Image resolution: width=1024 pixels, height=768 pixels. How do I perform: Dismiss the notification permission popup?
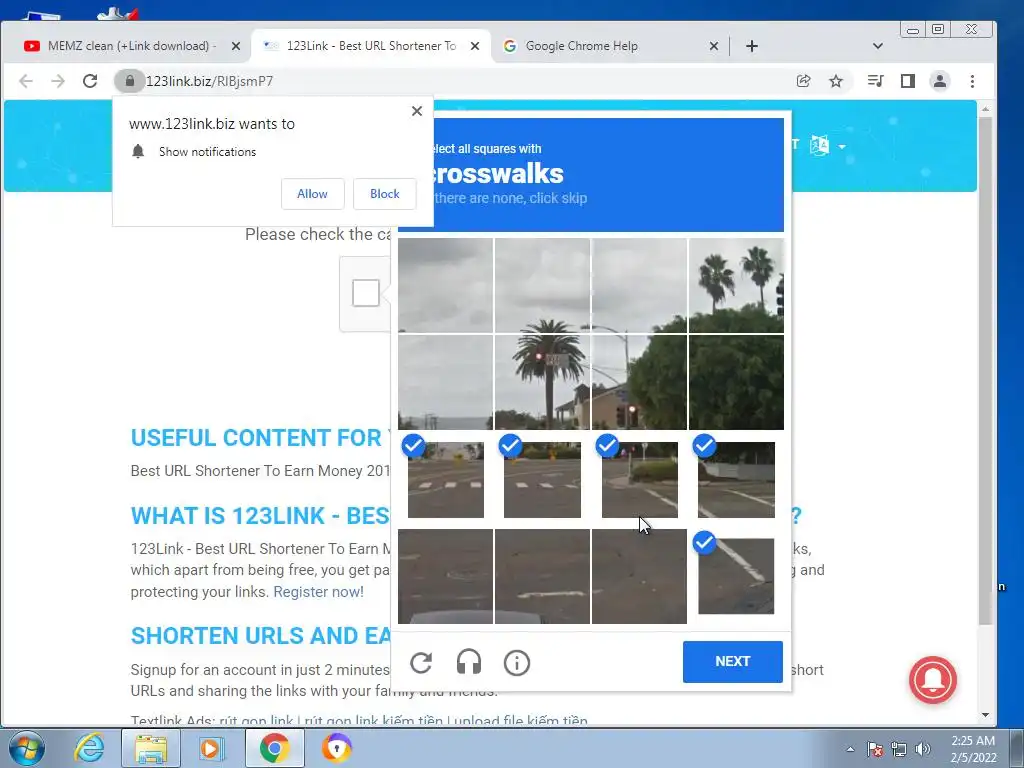417,111
